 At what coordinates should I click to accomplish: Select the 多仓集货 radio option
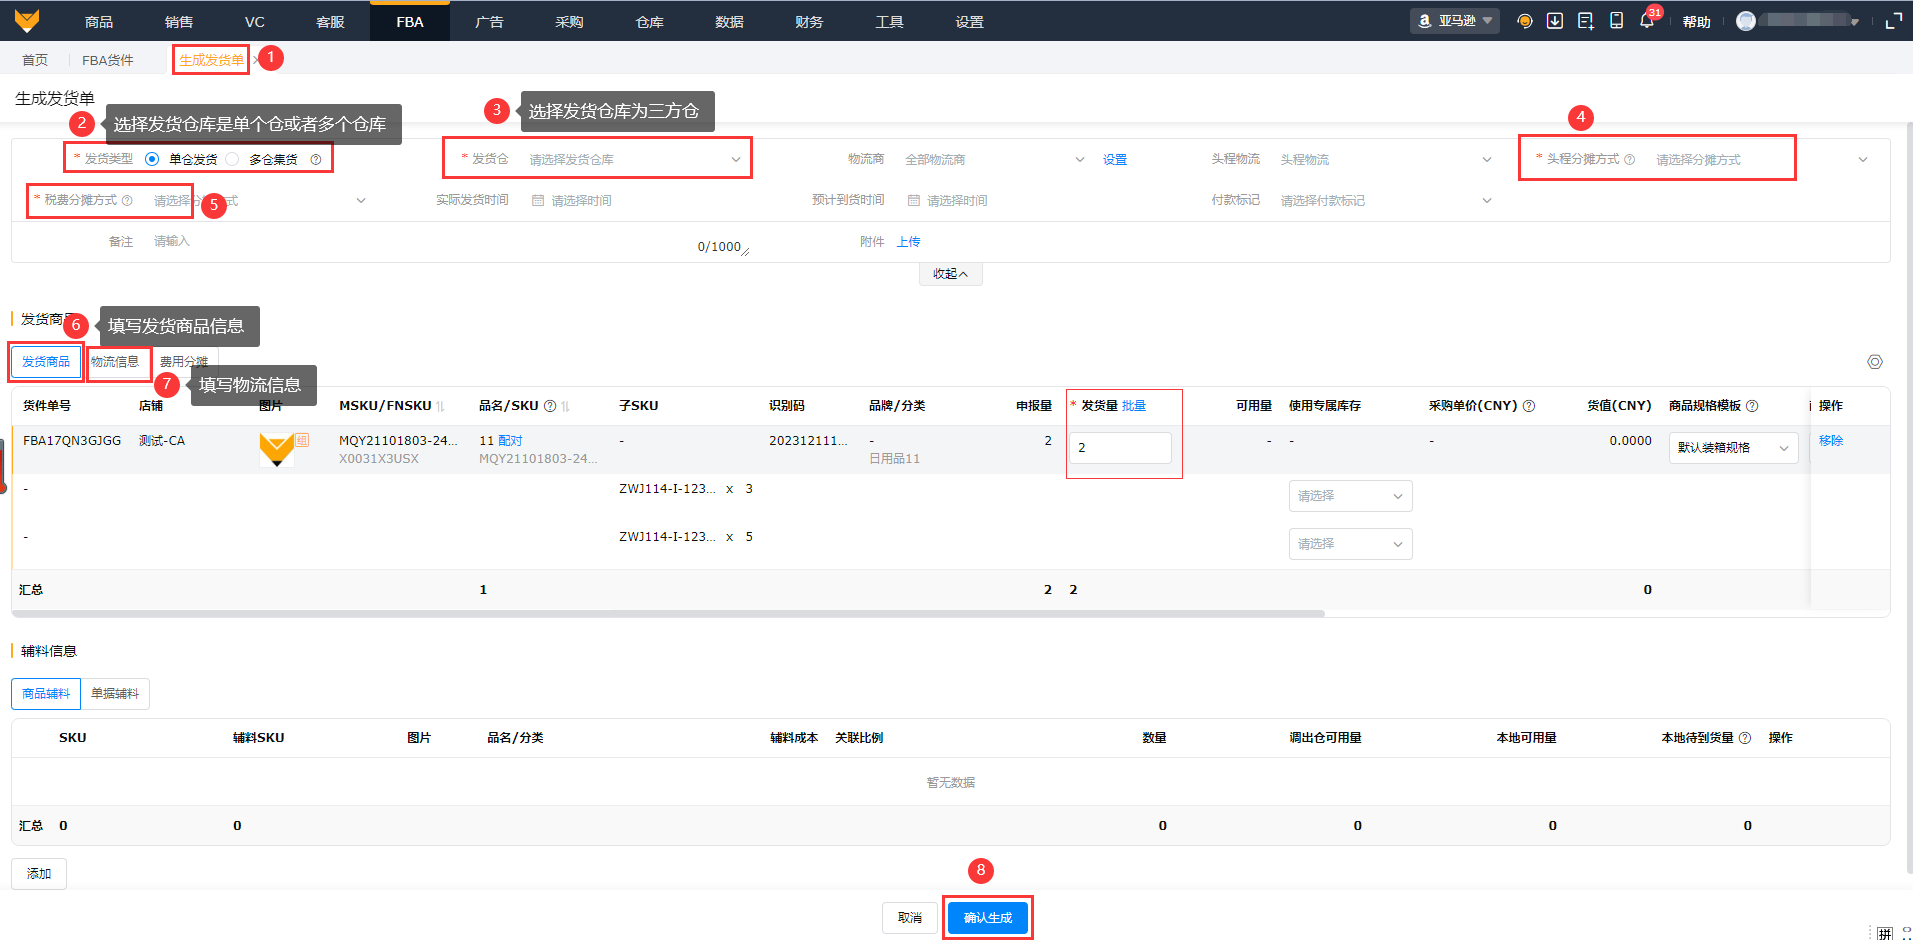click(x=232, y=159)
